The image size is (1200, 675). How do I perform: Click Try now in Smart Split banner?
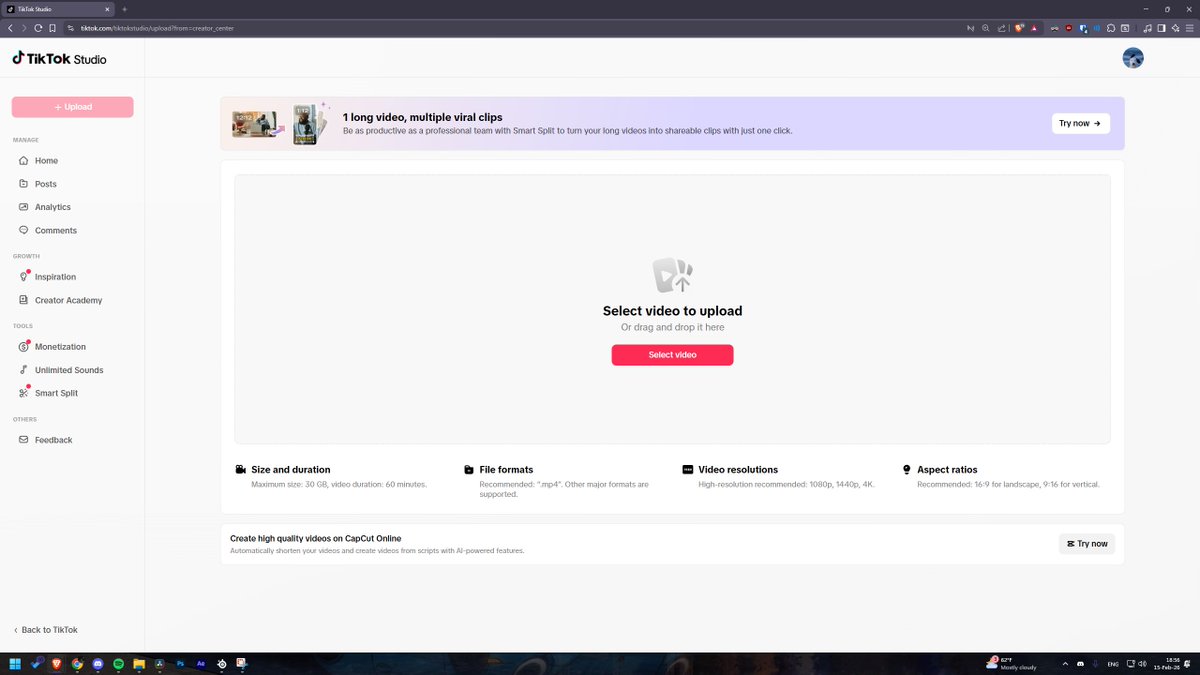coord(1081,123)
